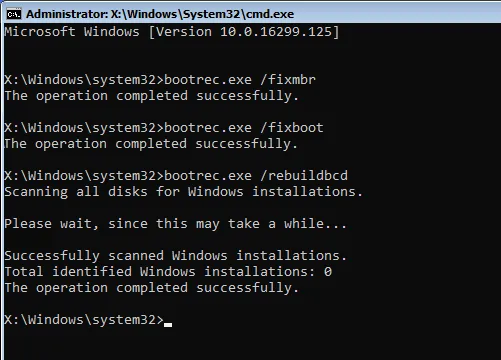
Task: Click the first 'operation completed successfully' message
Action: 151,96
